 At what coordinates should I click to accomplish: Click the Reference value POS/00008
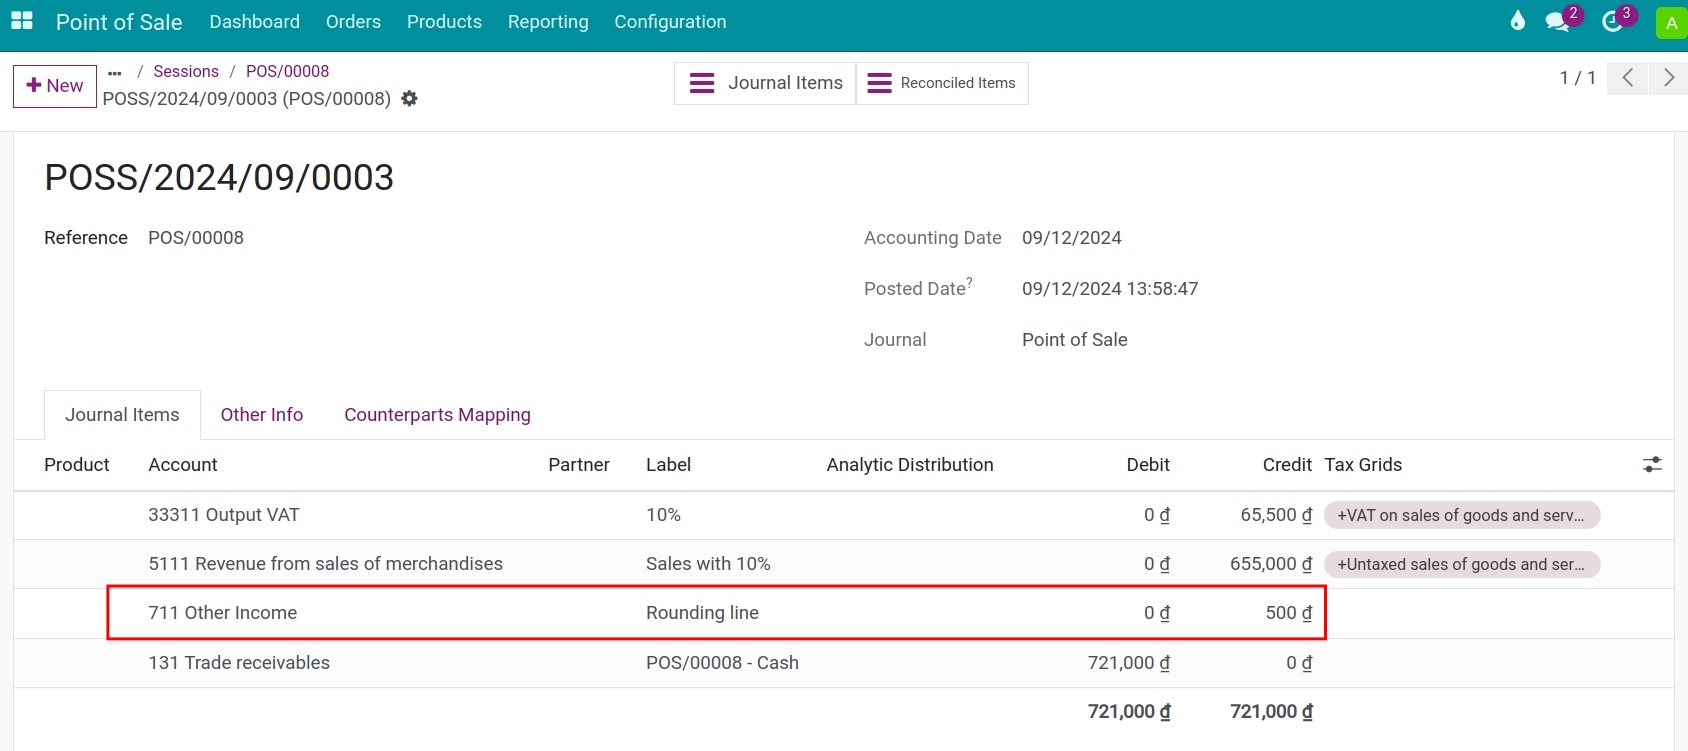click(196, 238)
